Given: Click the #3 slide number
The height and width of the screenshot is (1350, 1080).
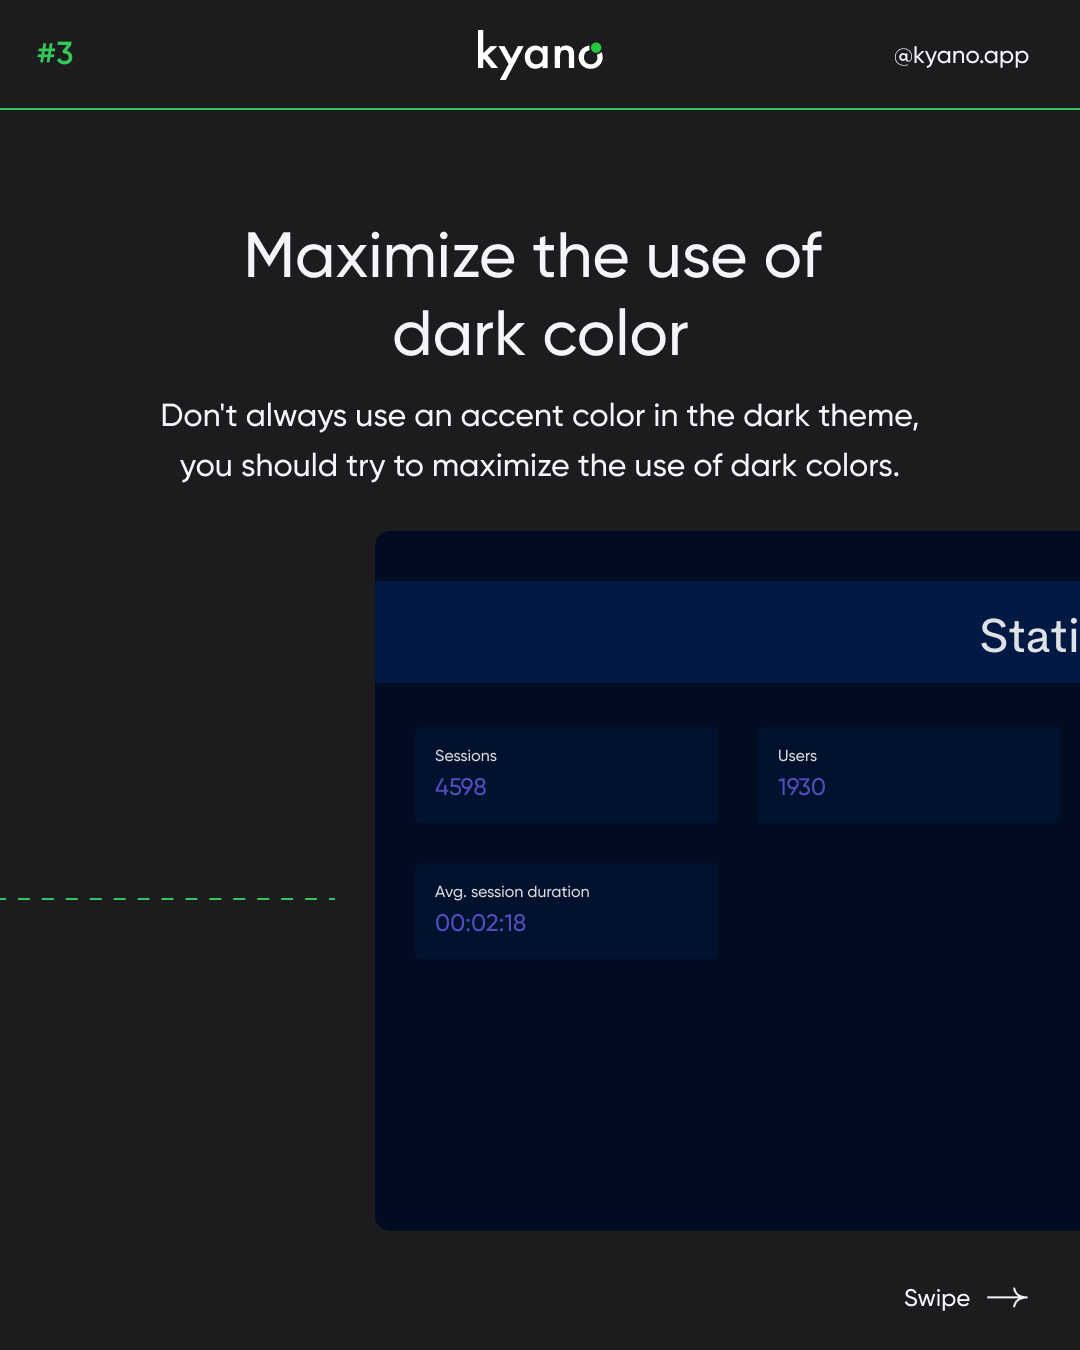Looking at the screenshot, I should tap(55, 53).
